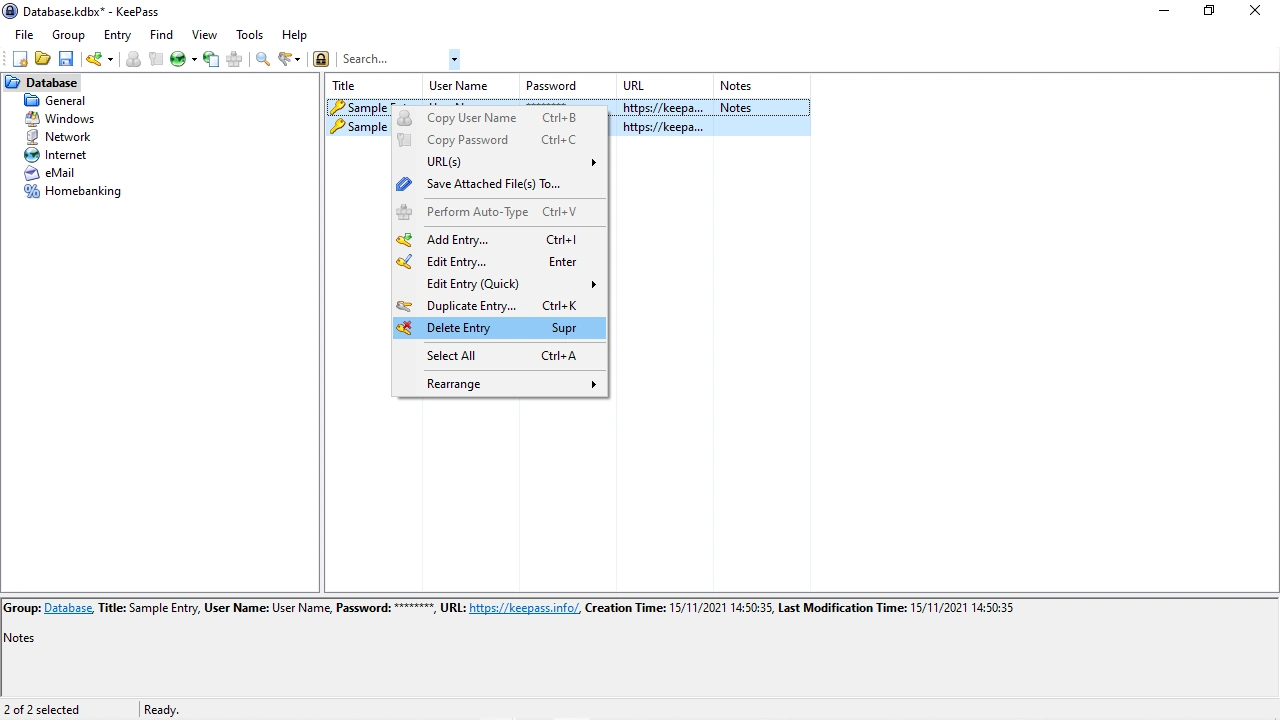Click the KeePass lock icon in title bar
This screenshot has height=720, width=1280.
pyautogui.click(x=11, y=10)
